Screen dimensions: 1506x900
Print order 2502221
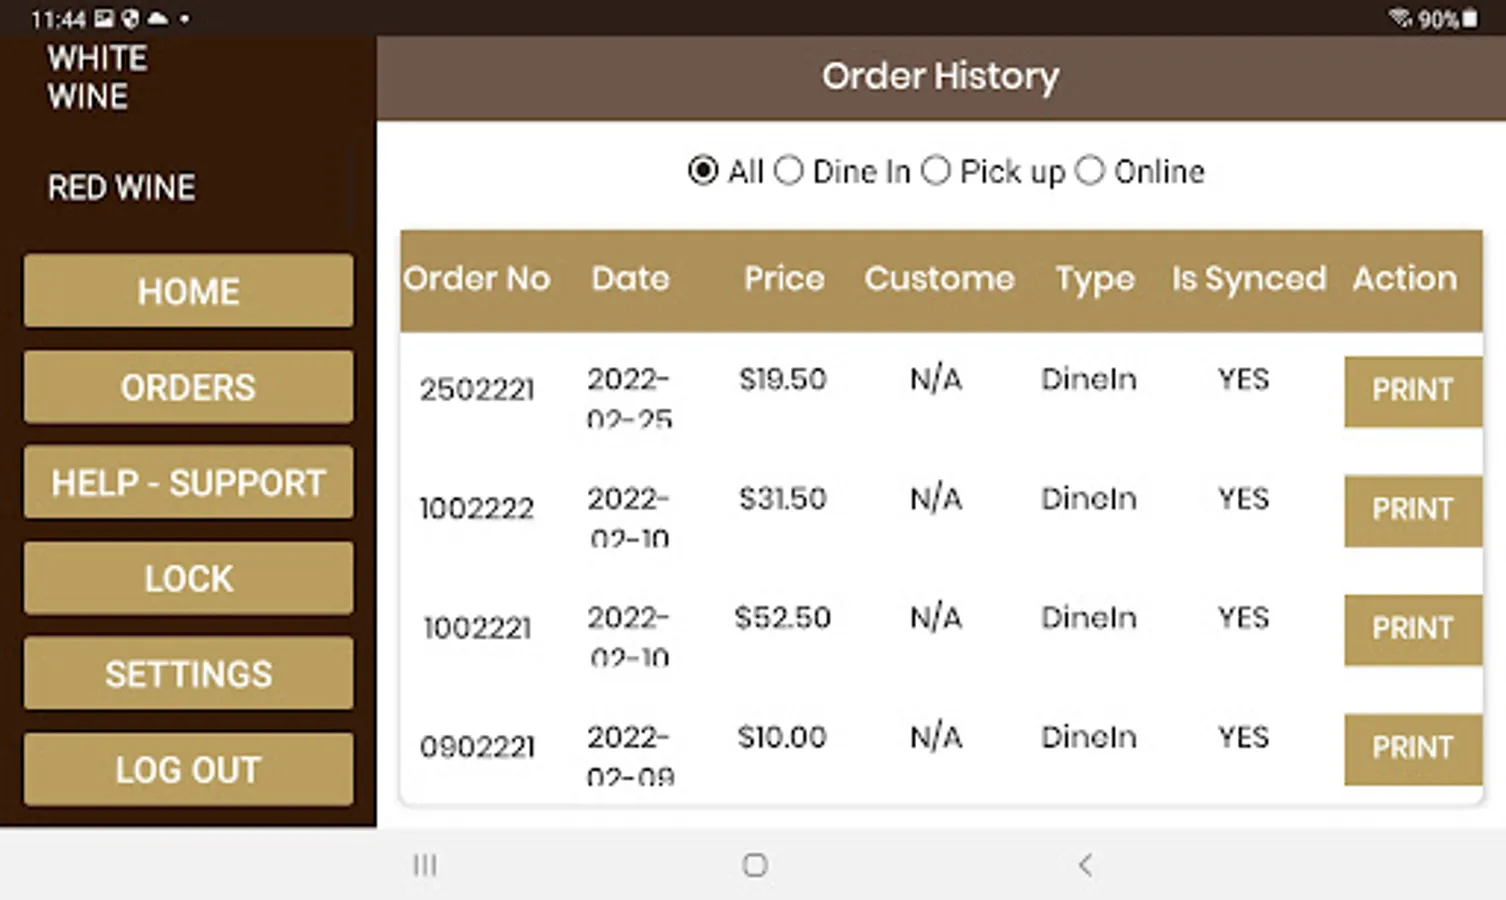1412,390
